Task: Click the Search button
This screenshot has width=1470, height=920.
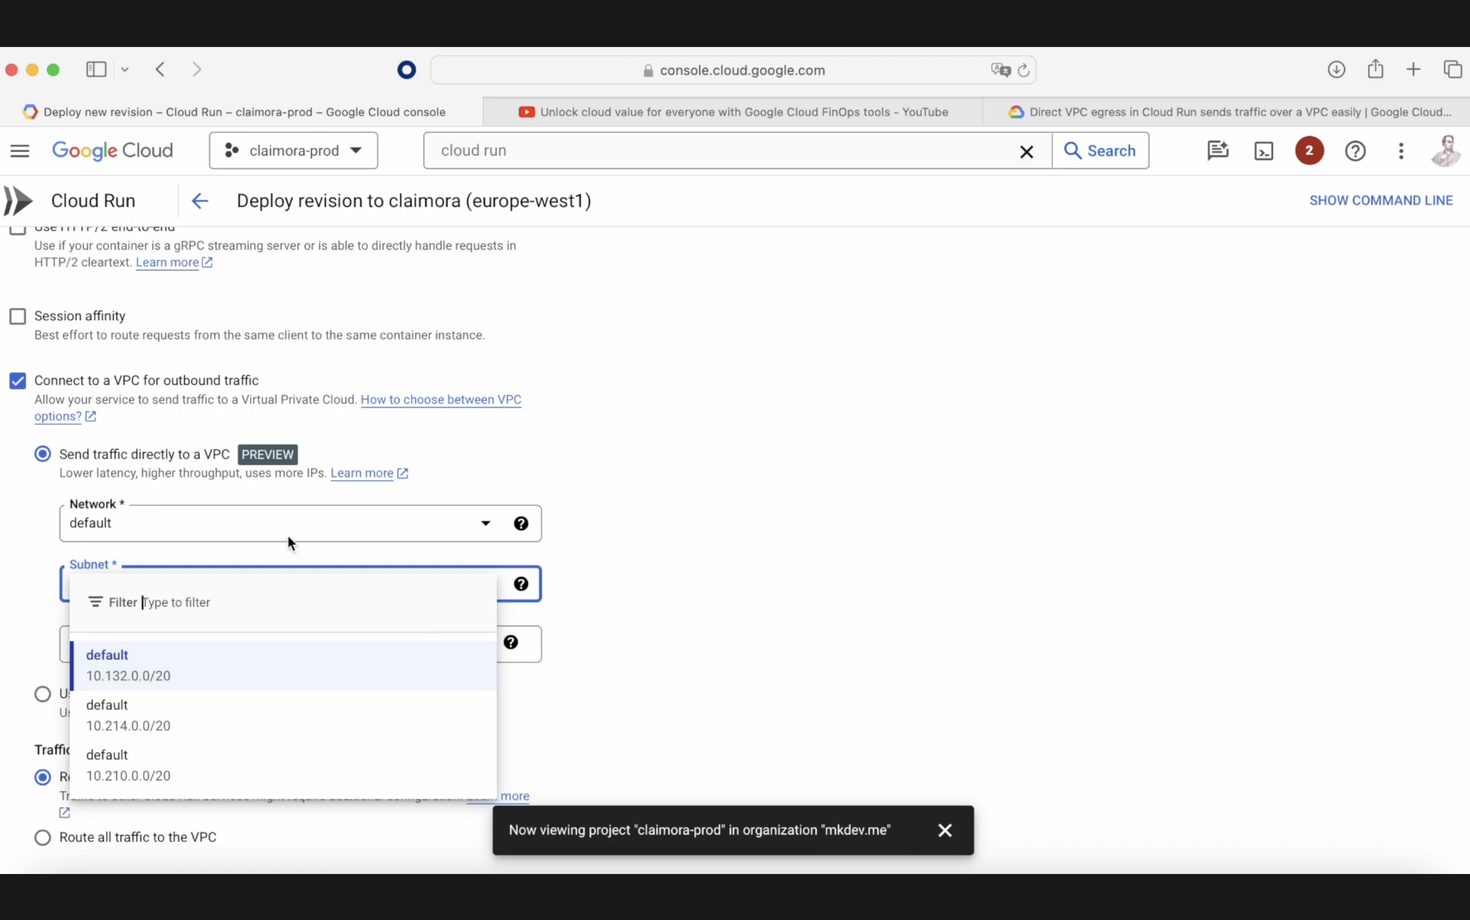Action: (x=1100, y=151)
